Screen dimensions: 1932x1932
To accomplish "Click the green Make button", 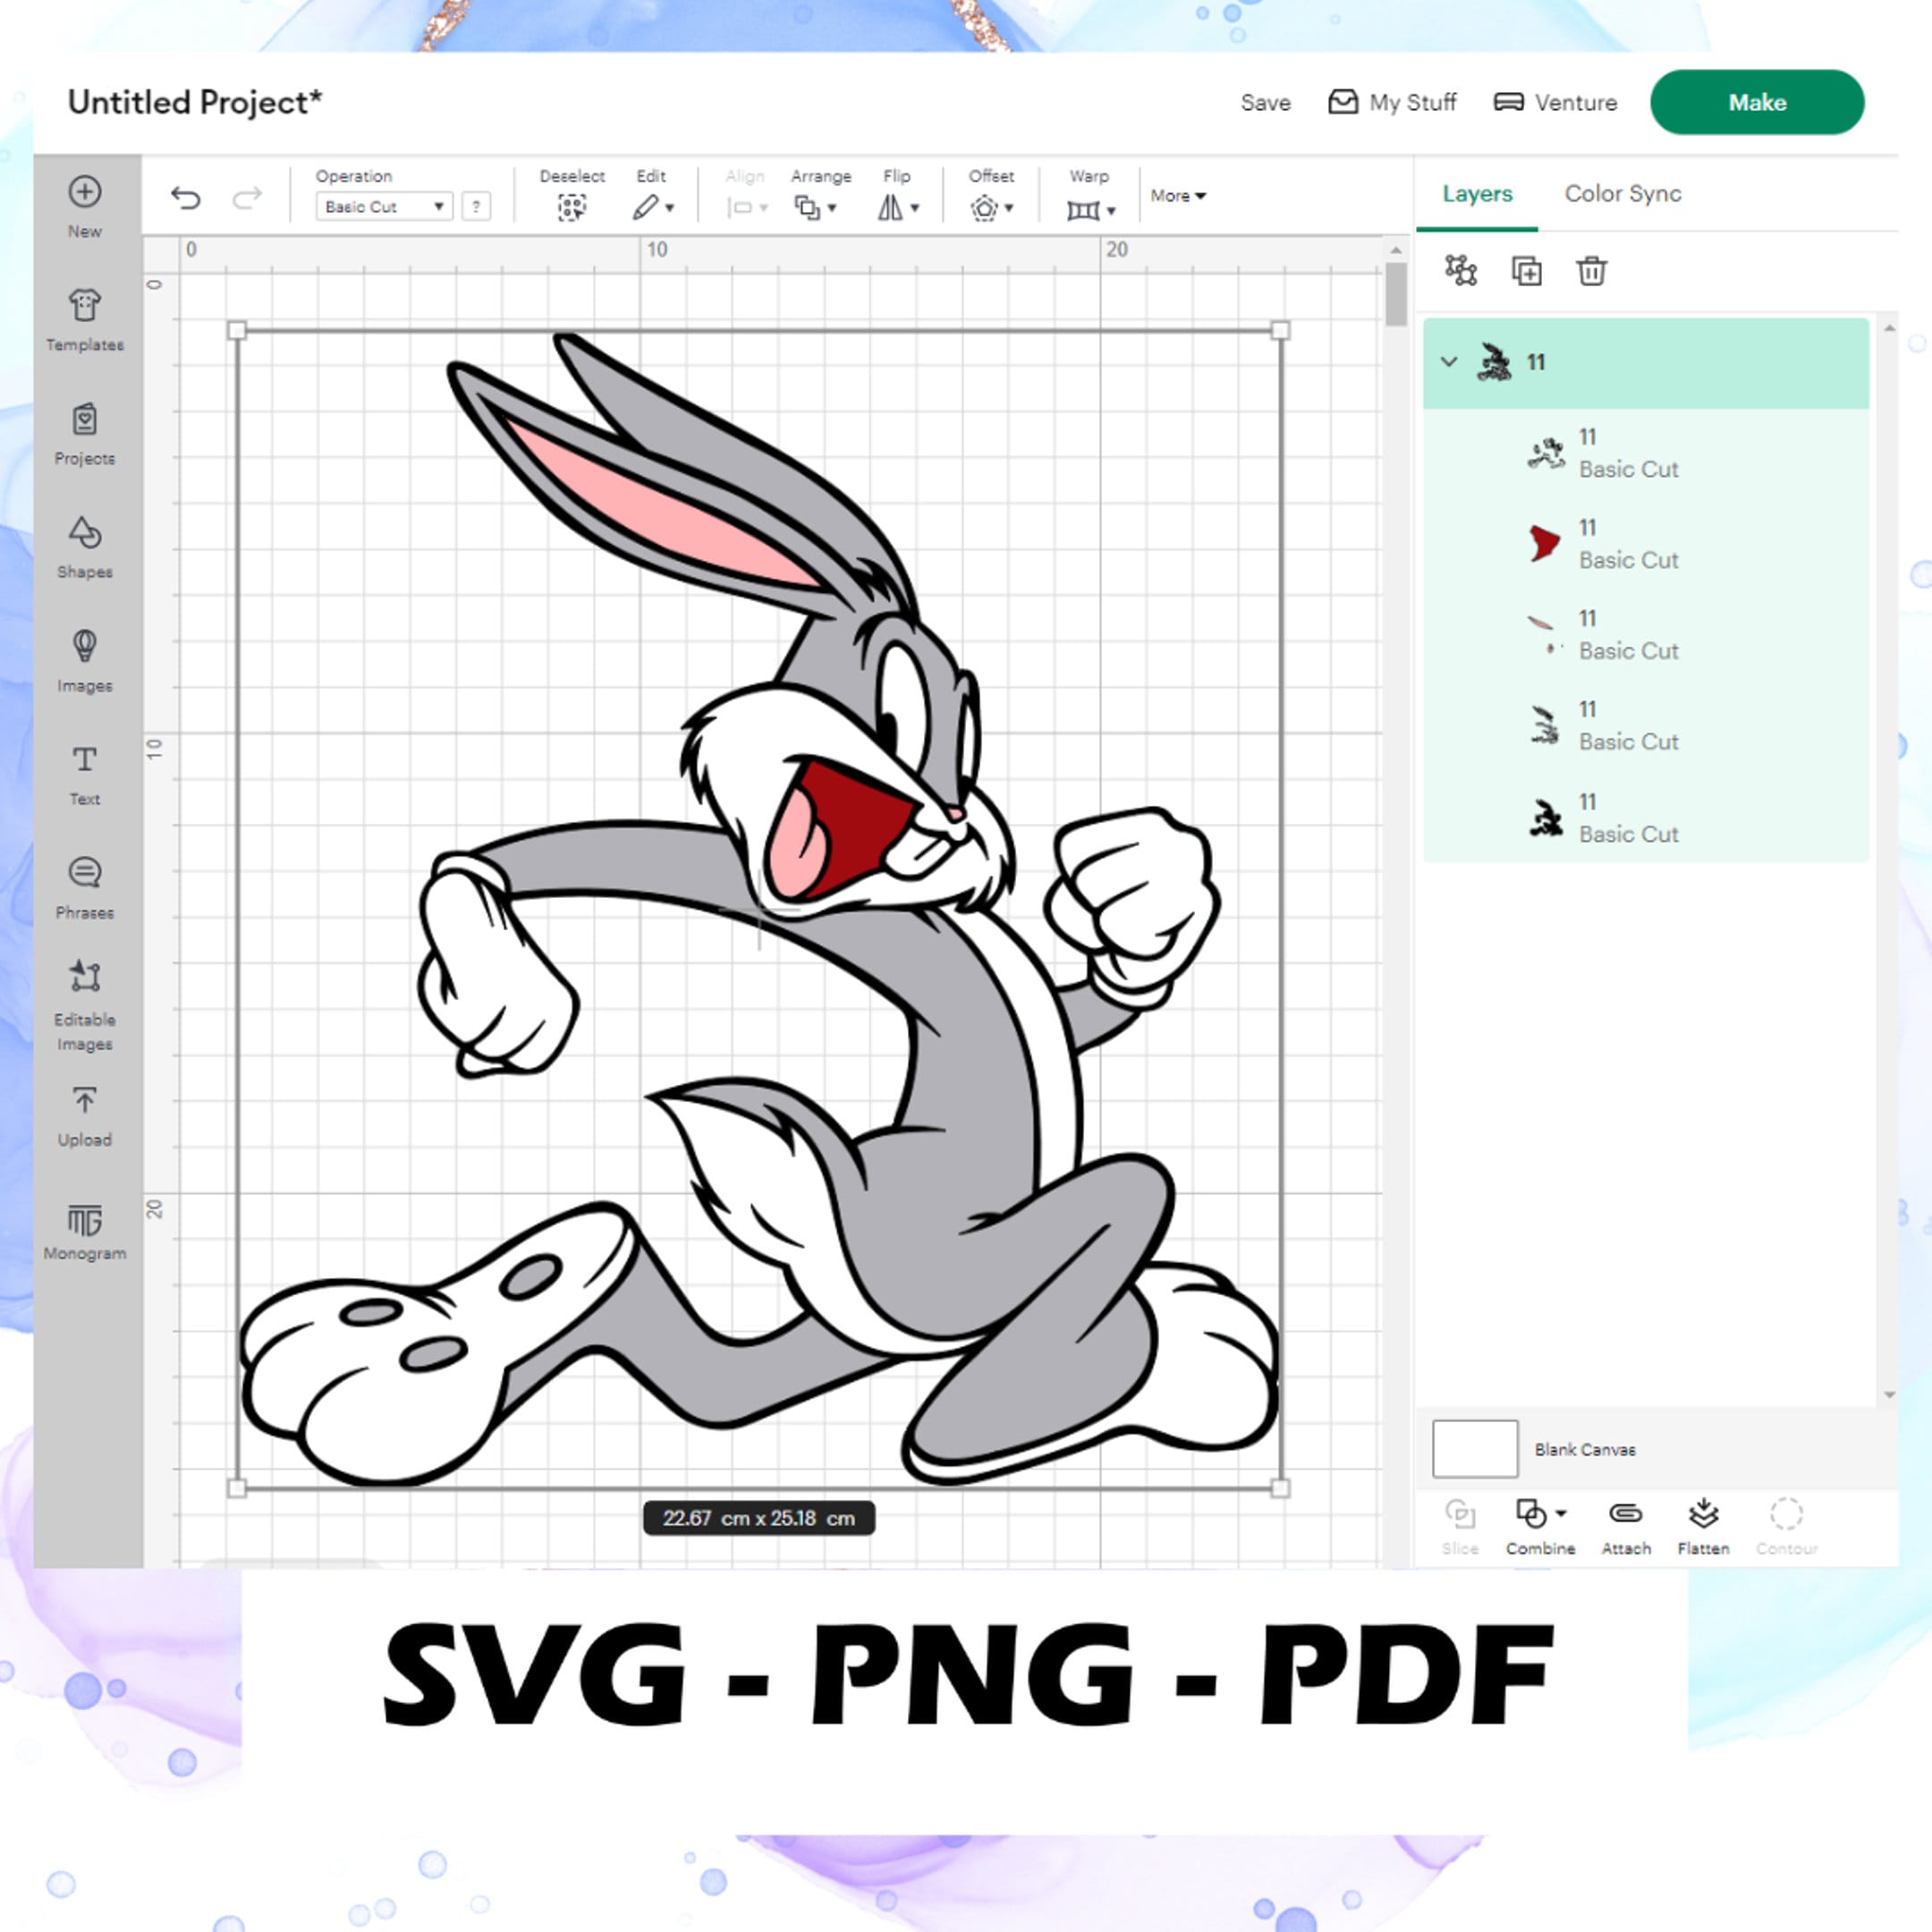I will click(1757, 102).
